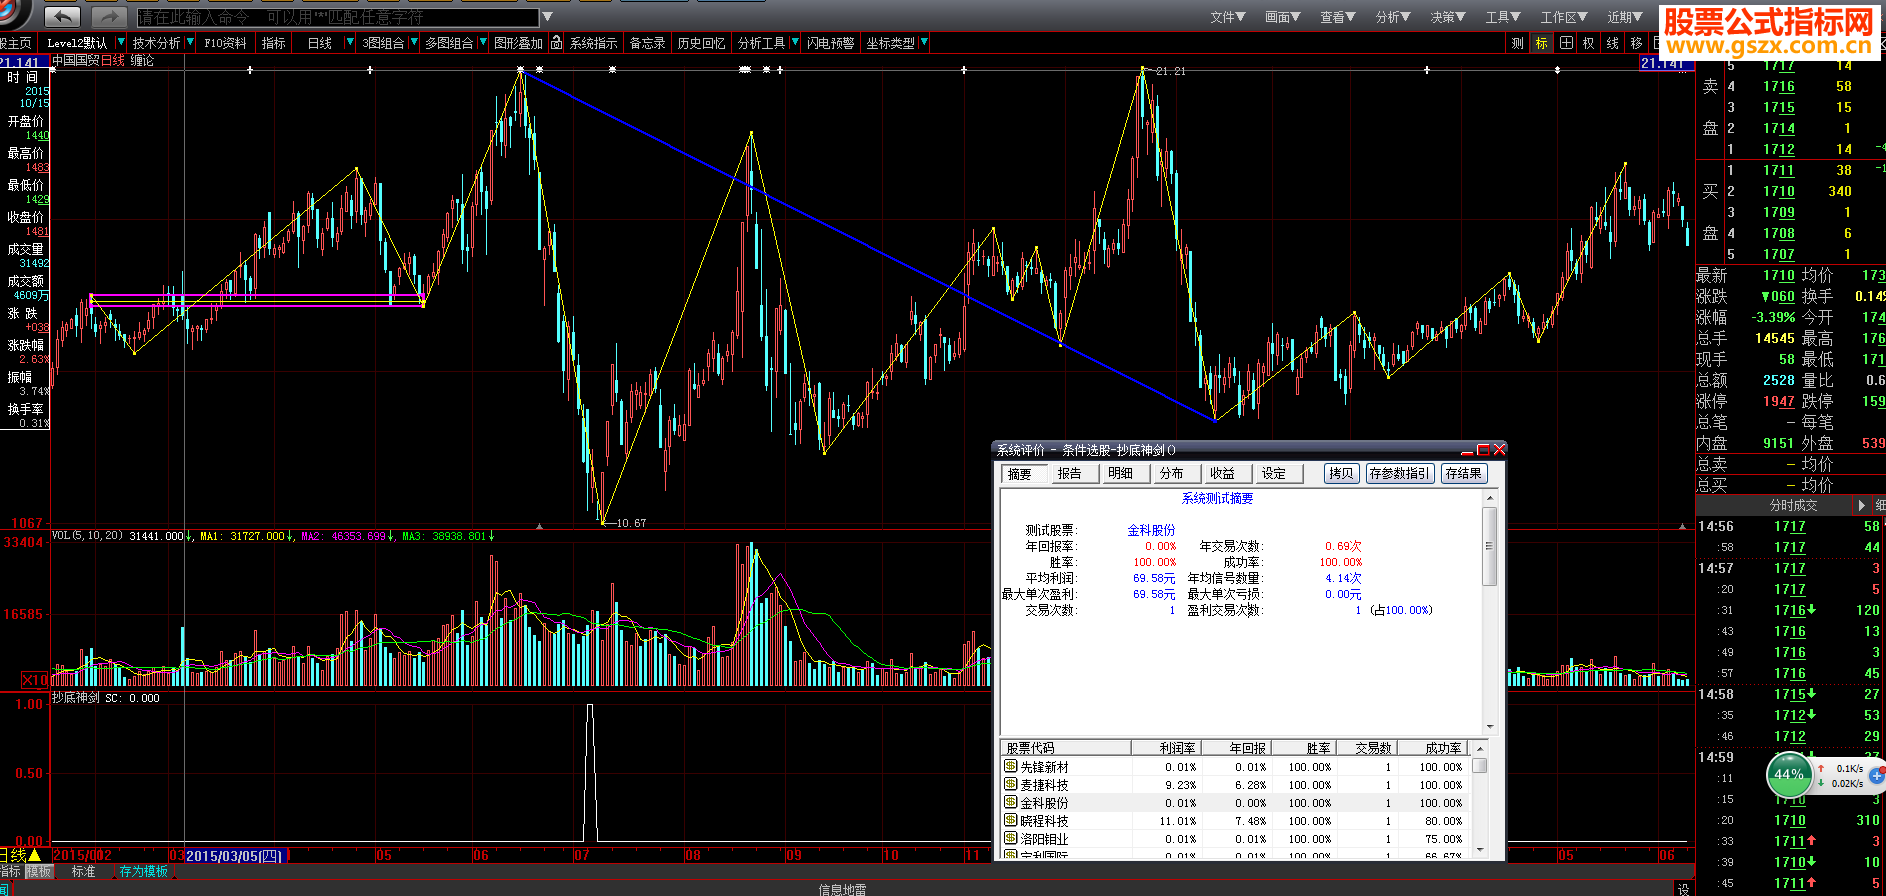Click the 标准 template tab
Viewport: 1886px width, 896px height.
pyautogui.click(x=84, y=872)
